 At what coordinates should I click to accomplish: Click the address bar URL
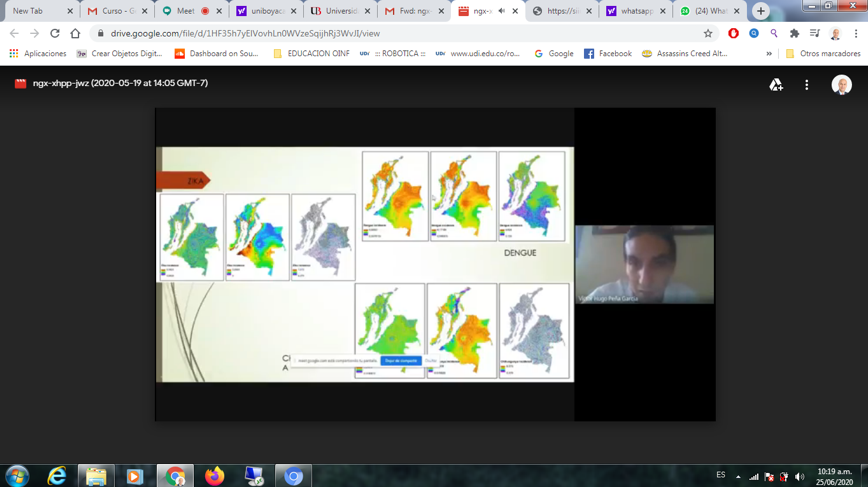pyautogui.click(x=245, y=33)
